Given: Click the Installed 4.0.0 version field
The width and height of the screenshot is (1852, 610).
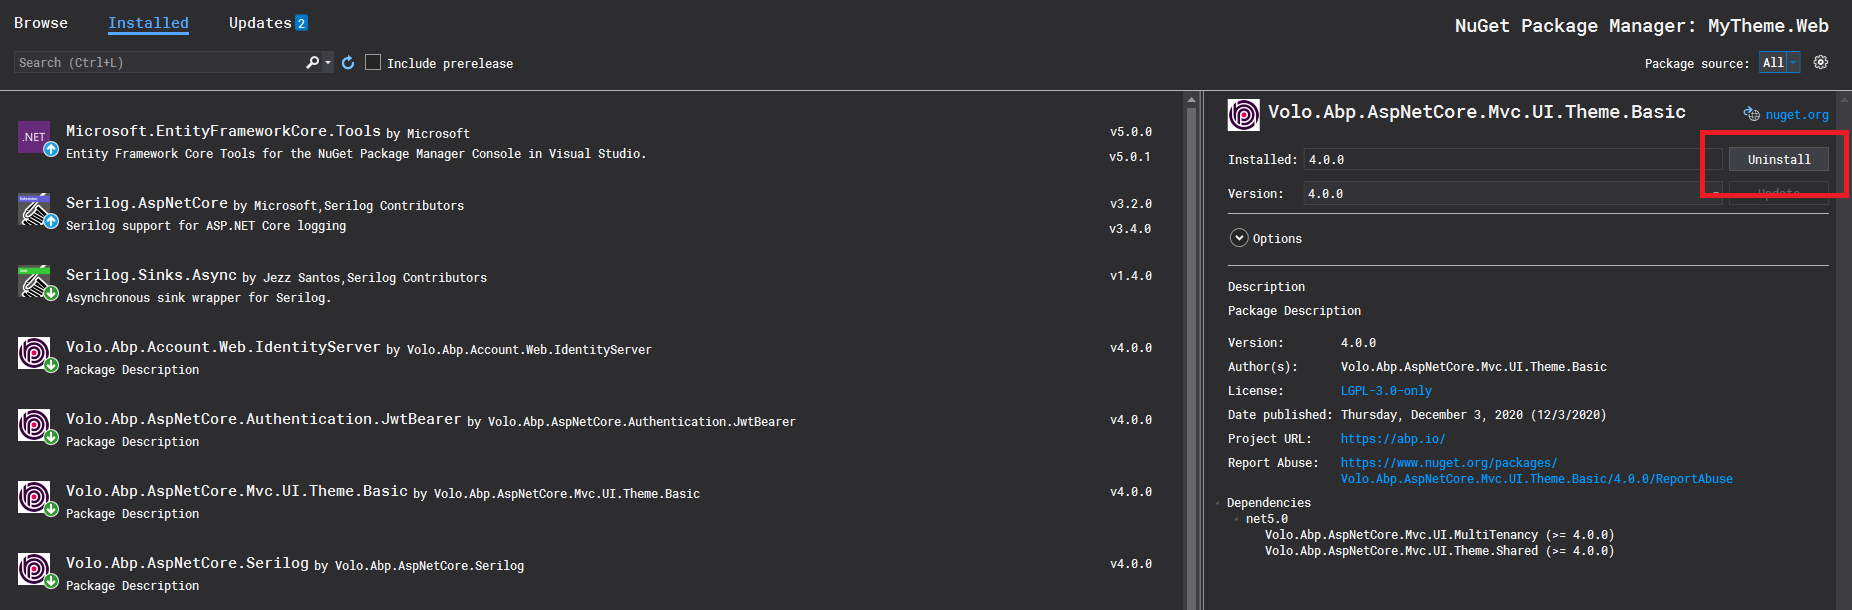Looking at the screenshot, I should 1514,159.
